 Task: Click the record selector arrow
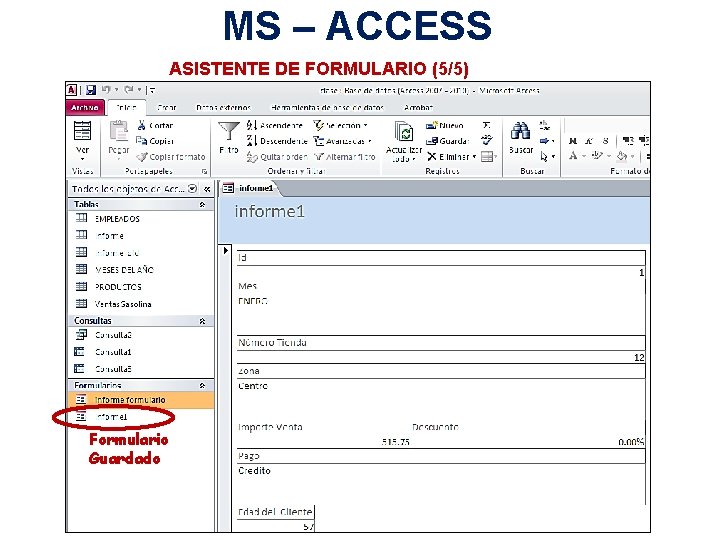(x=225, y=251)
